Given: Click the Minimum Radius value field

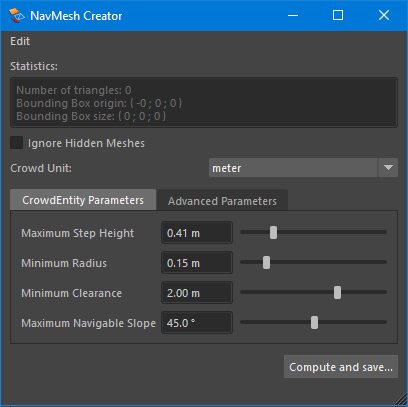Looking at the screenshot, I should [197, 262].
